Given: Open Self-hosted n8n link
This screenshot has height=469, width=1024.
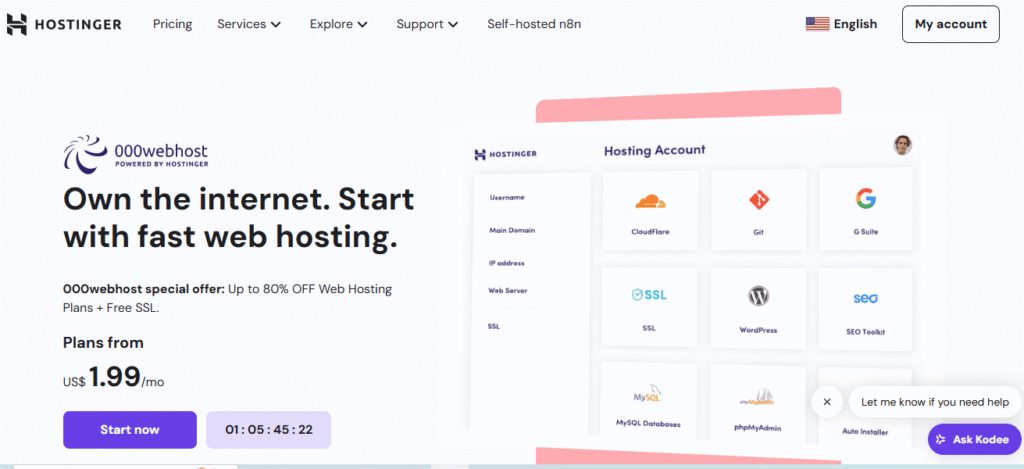Looking at the screenshot, I should coord(534,24).
